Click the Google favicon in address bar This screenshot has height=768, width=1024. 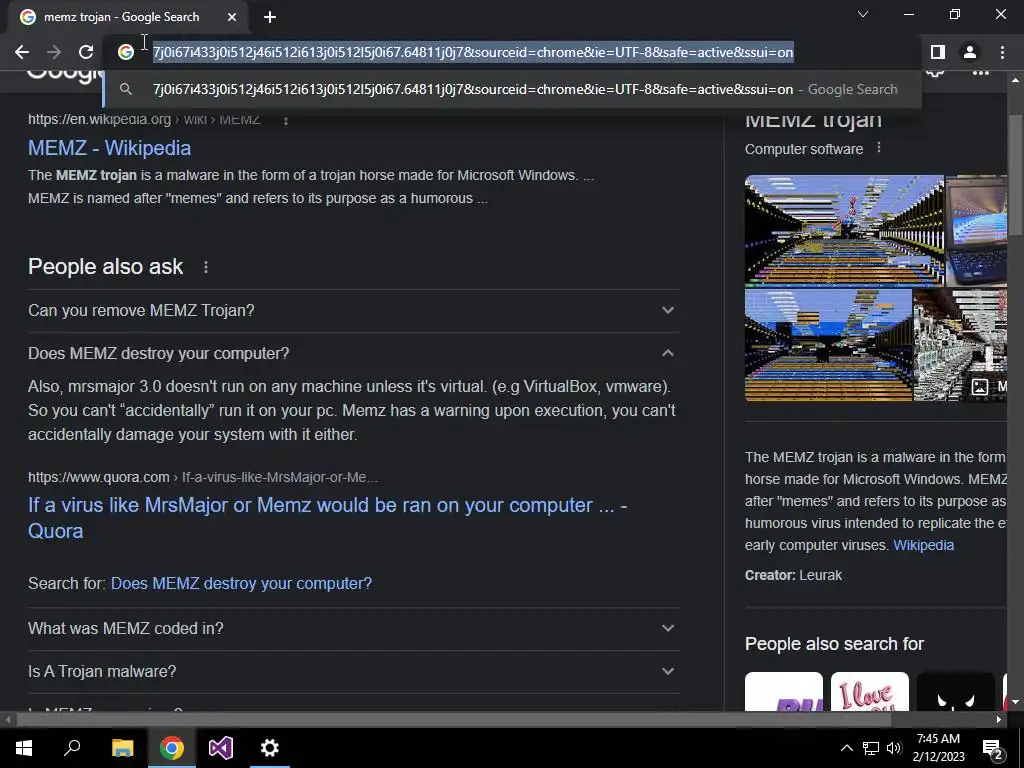pyautogui.click(x=126, y=52)
